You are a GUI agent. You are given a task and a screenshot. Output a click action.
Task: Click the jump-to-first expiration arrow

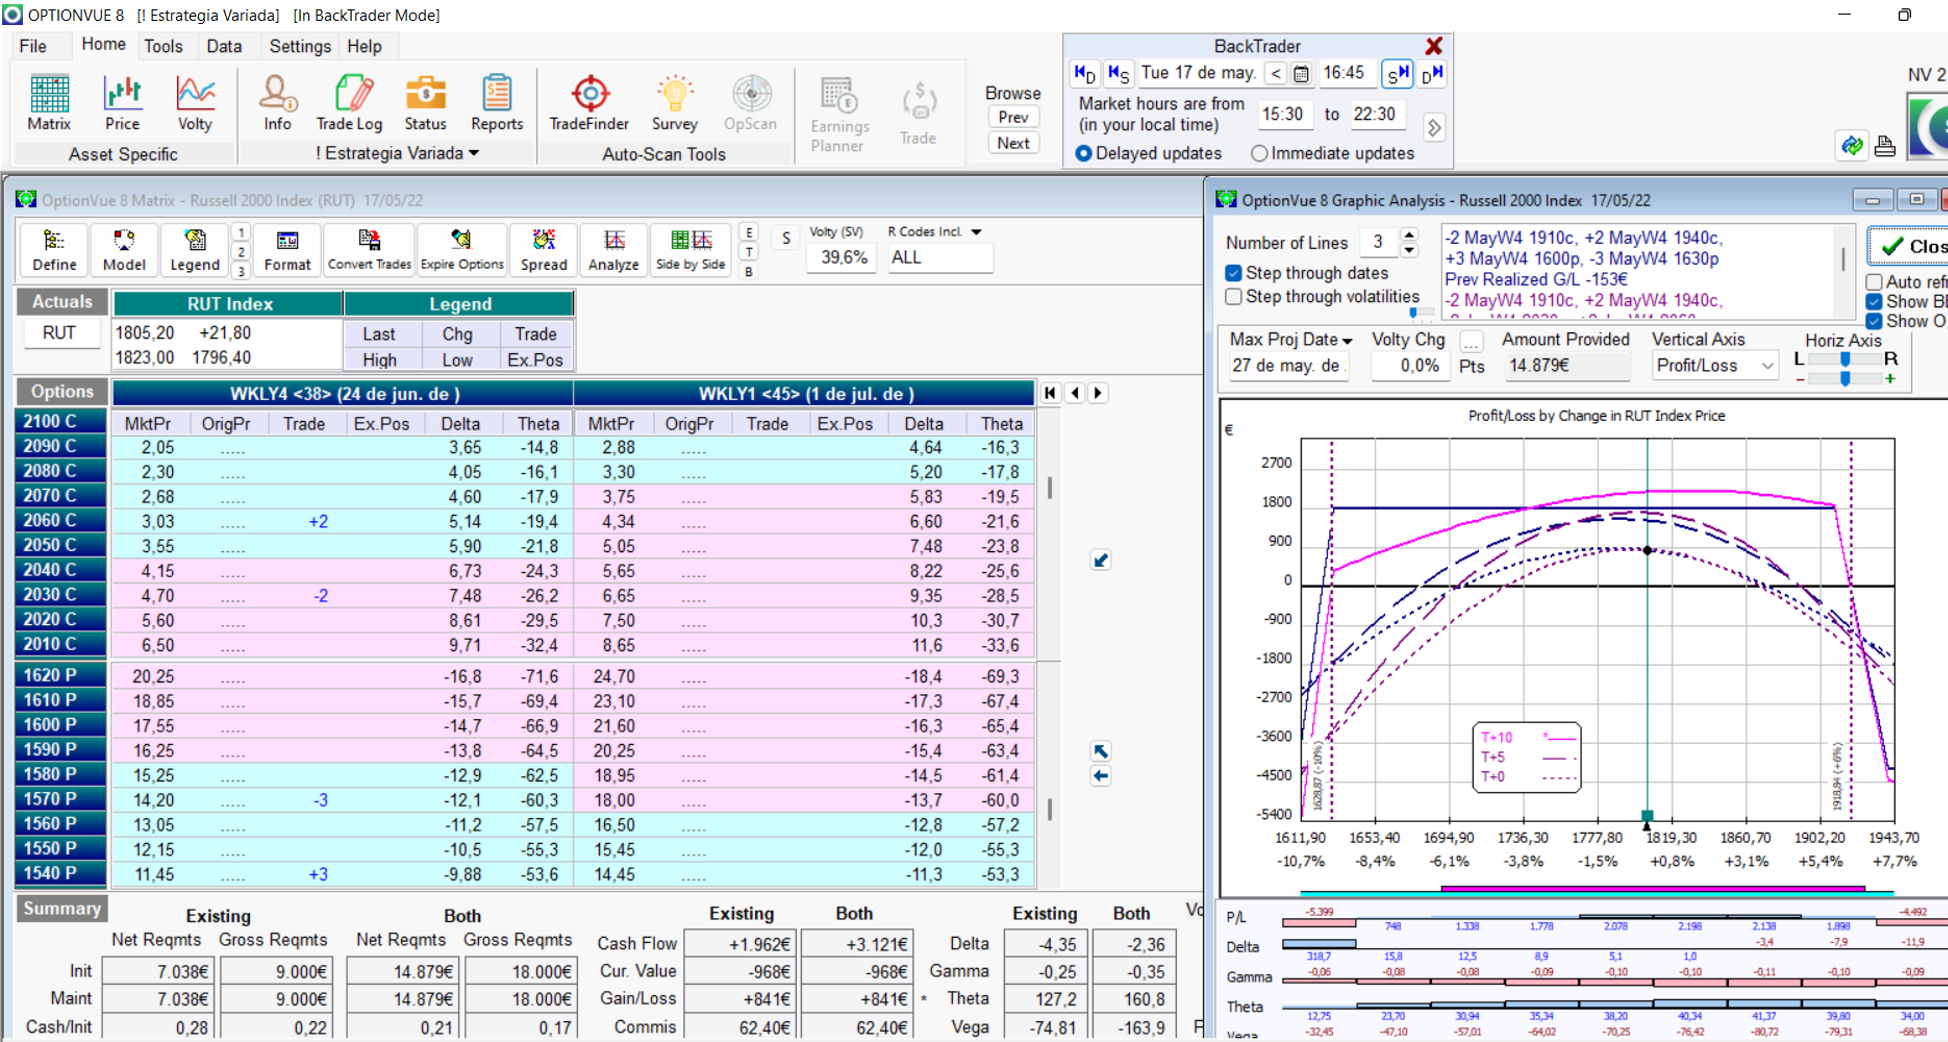point(1050,393)
